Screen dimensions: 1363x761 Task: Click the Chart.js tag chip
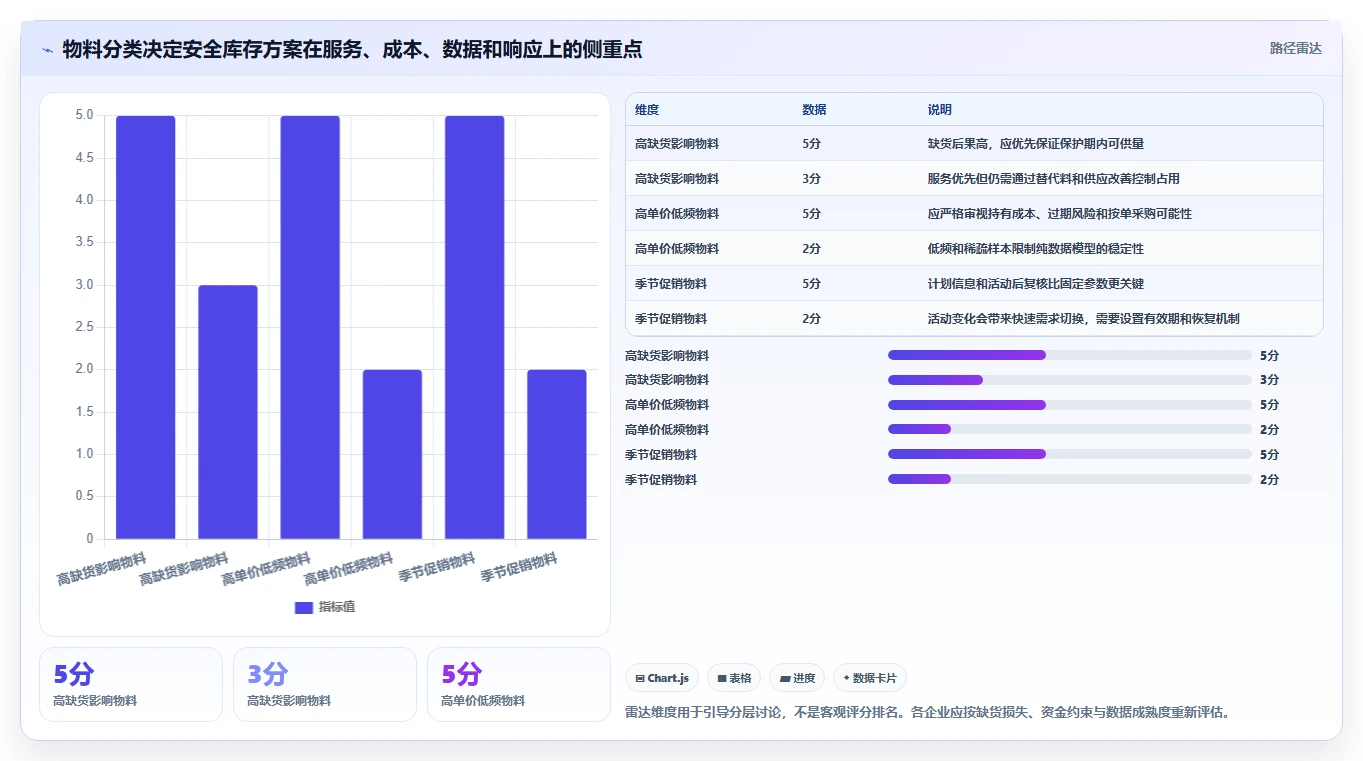pos(662,678)
